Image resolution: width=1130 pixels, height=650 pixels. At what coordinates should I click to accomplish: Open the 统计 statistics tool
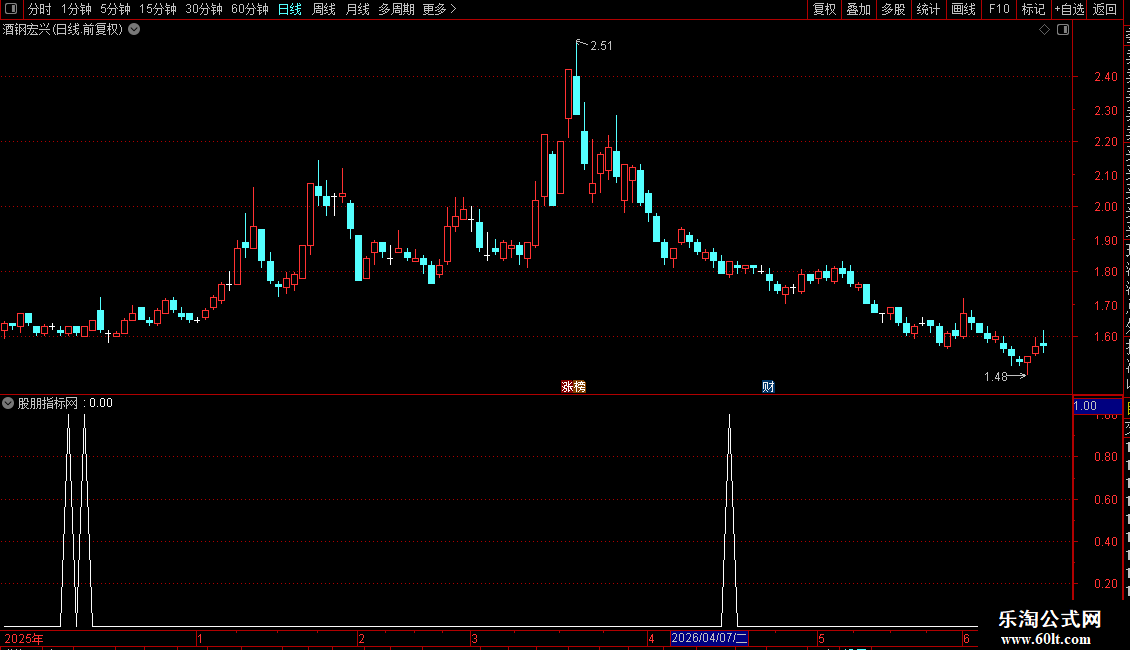pos(927,9)
